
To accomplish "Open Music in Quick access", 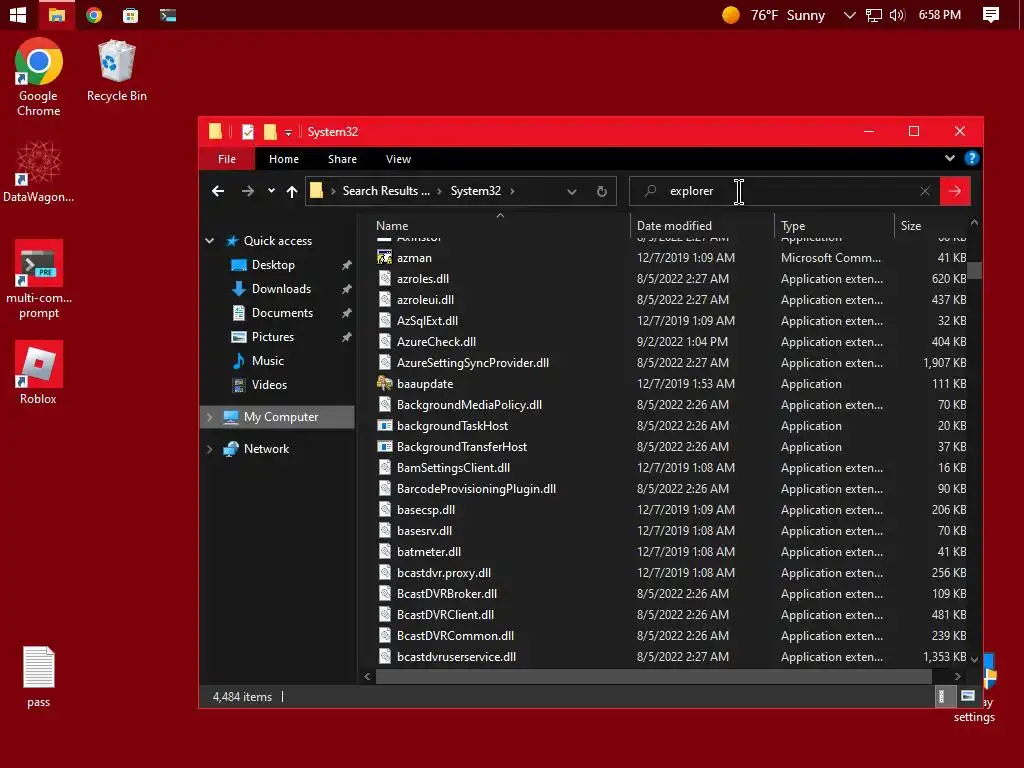I will pyautogui.click(x=268, y=361).
